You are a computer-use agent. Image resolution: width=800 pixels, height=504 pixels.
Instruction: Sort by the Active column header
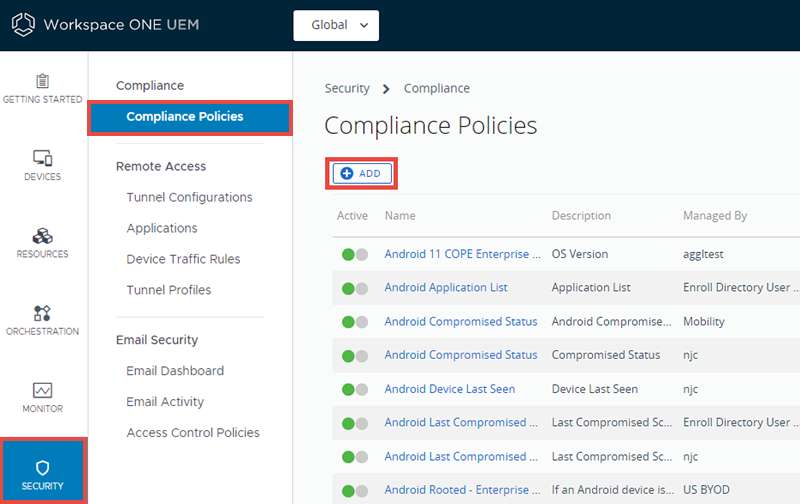click(352, 216)
